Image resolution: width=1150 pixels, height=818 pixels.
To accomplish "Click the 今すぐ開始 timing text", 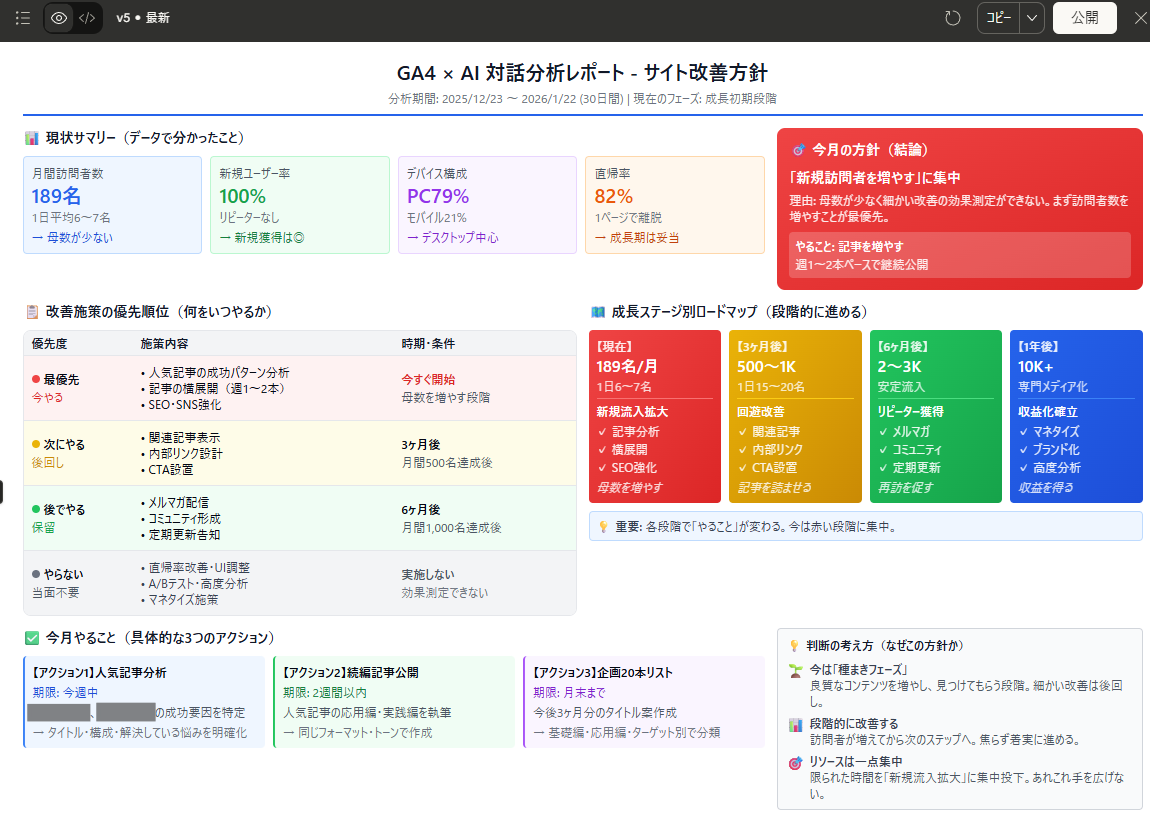I will (x=428, y=379).
